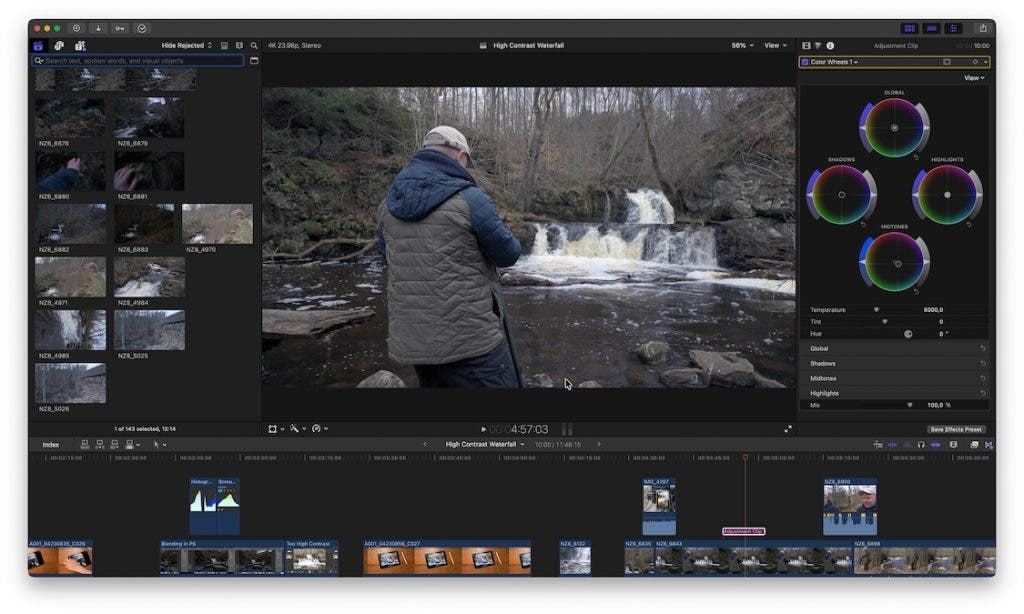Click Save Effects Preset button

956,429
